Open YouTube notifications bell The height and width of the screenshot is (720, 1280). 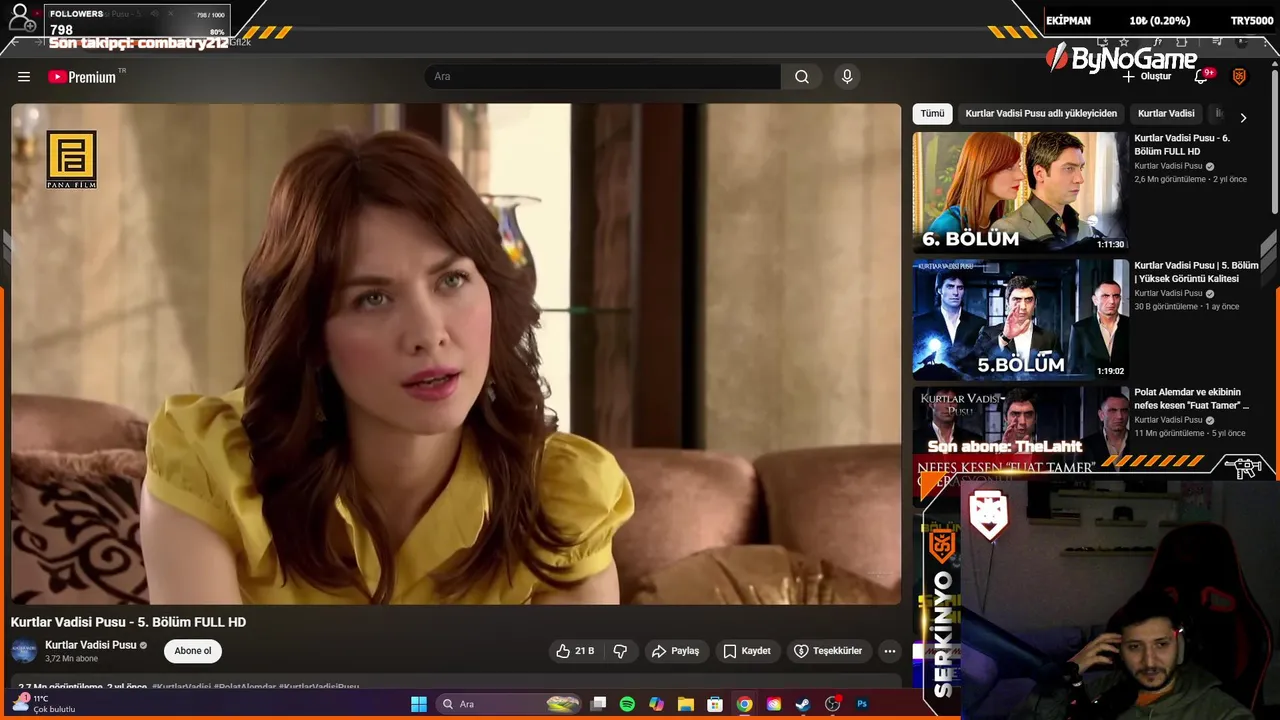pyautogui.click(x=1202, y=77)
